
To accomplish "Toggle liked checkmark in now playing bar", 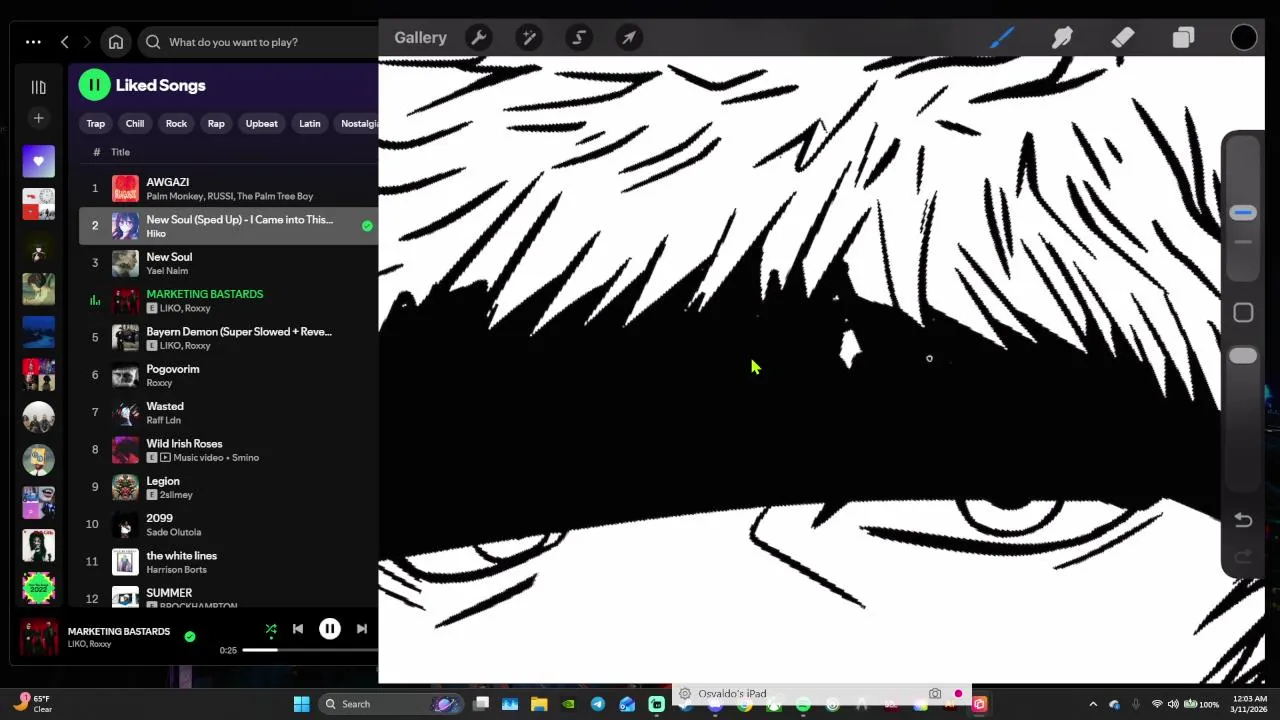I will click(190, 637).
